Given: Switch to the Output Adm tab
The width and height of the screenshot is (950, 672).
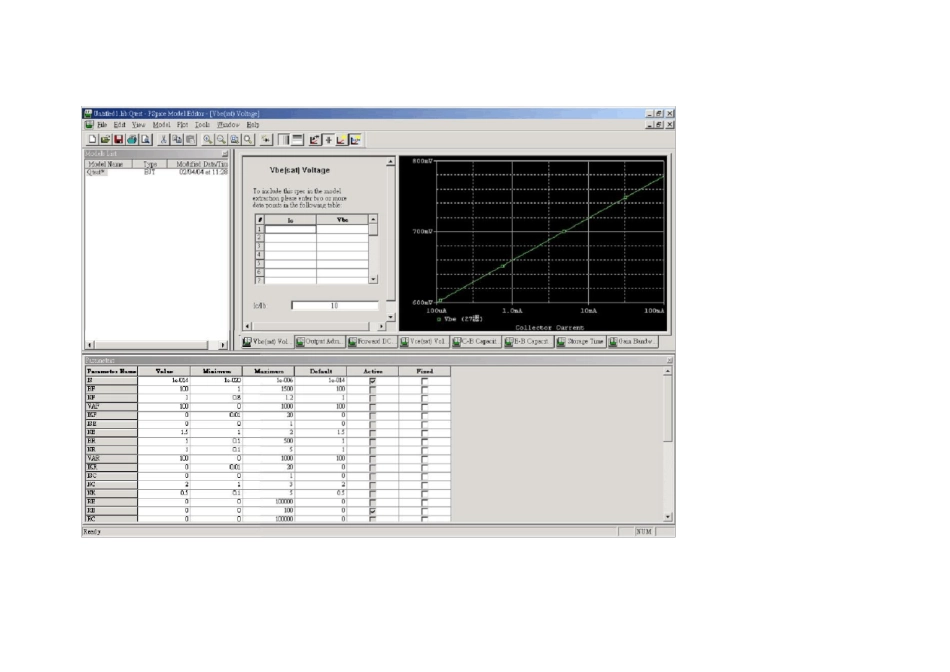Looking at the screenshot, I should pos(320,342).
